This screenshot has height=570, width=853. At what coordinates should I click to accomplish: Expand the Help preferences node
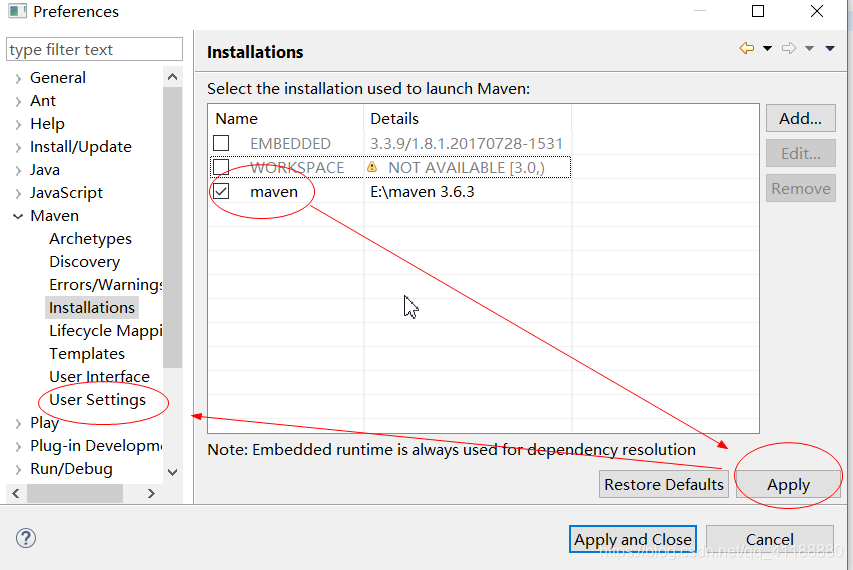pos(18,125)
